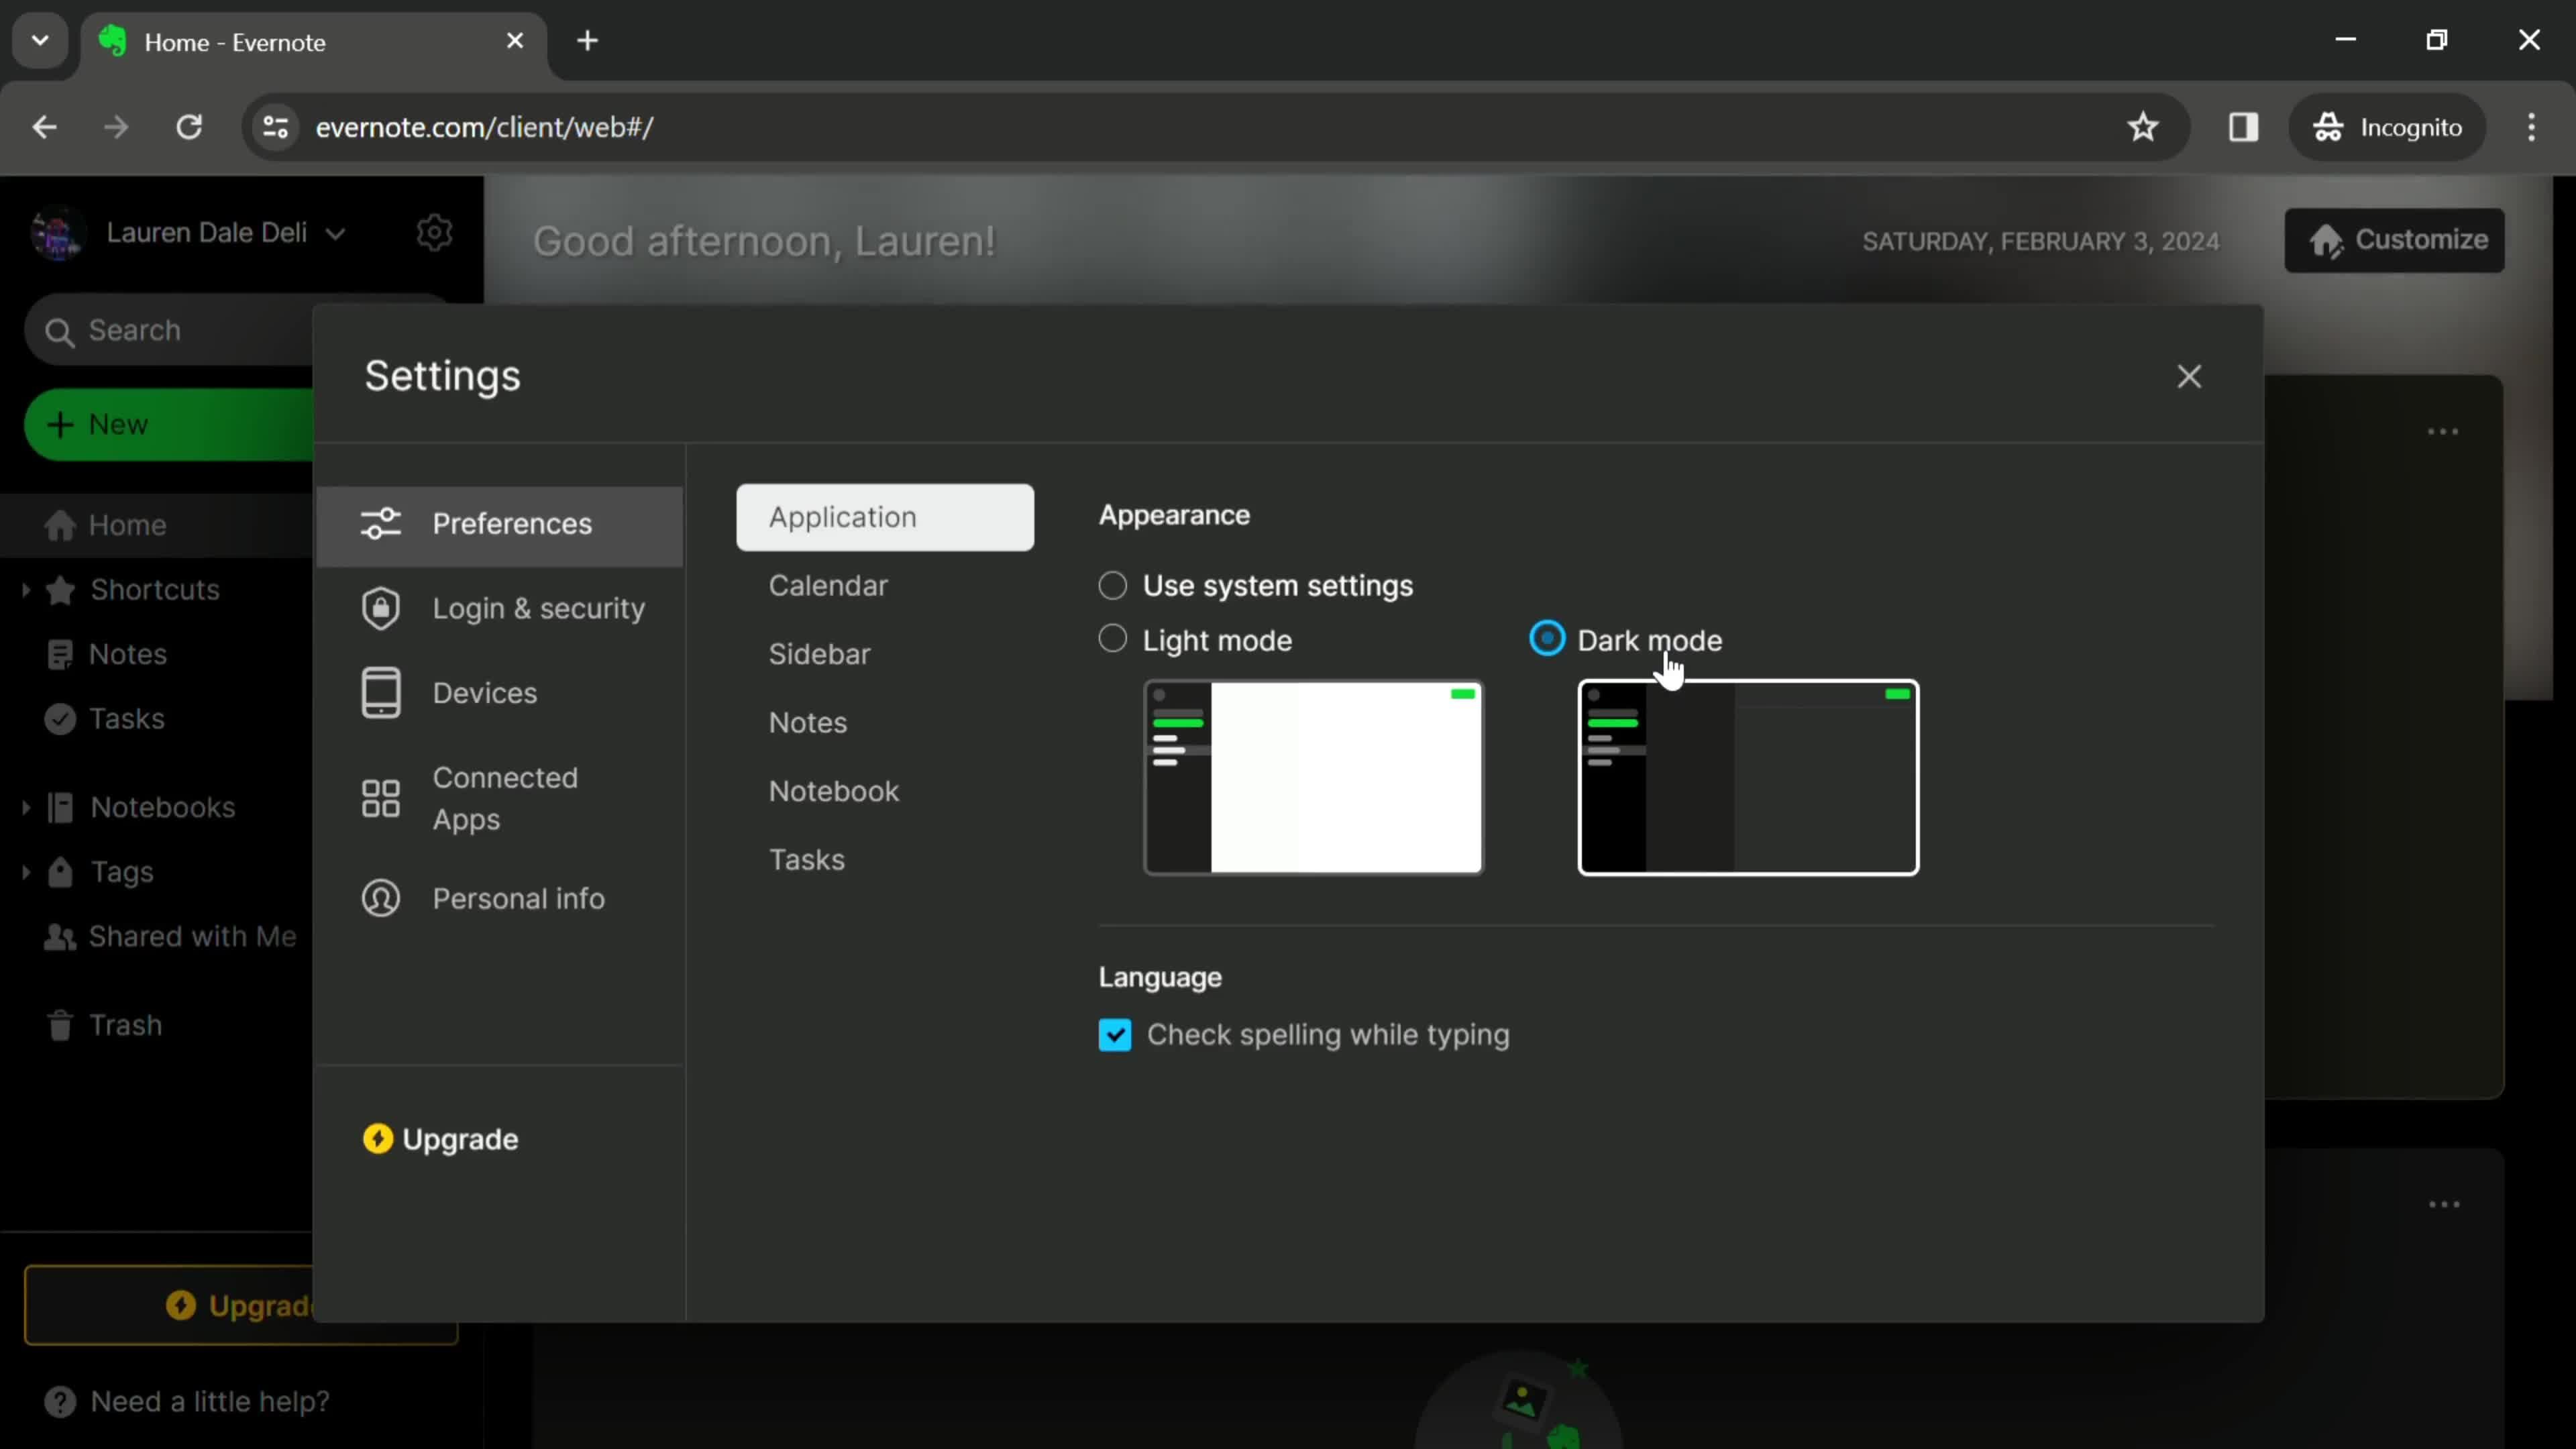Click the Notebooks sidebar icon
The width and height of the screenshot is (2576, 1449).
pyautogui.click(x=60, y=807)
